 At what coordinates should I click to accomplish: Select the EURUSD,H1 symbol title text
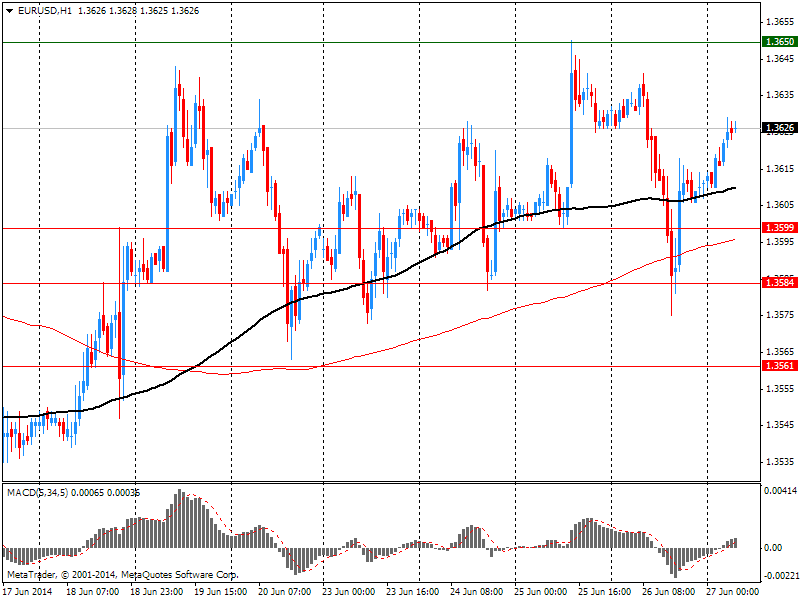pyautogui.click(x=44, y=11)
